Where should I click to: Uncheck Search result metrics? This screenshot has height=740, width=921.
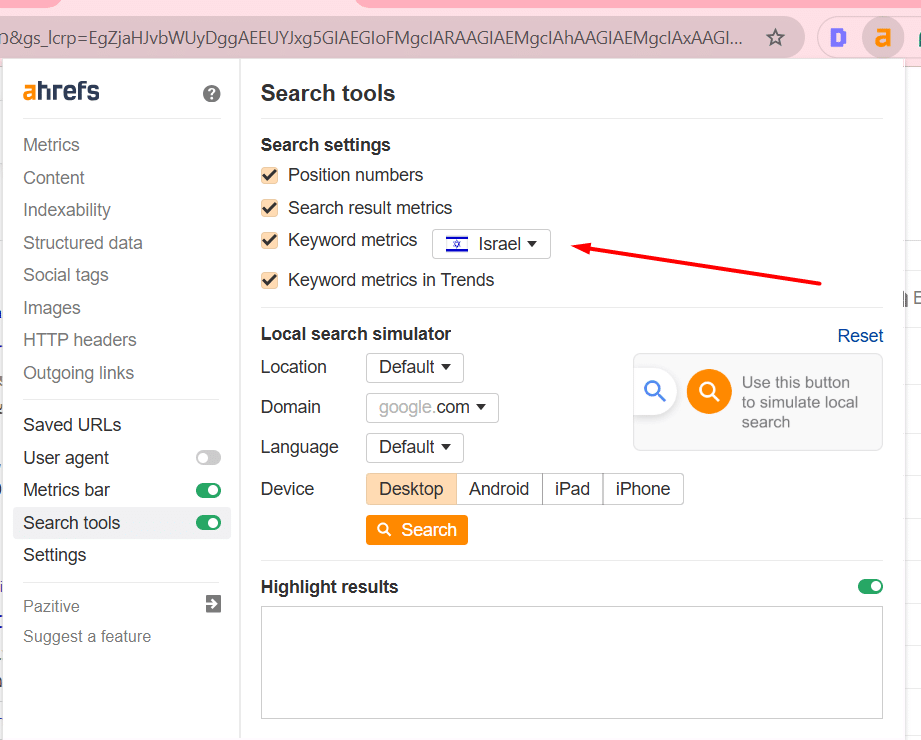pyautogui.click(x=270, y=208)
